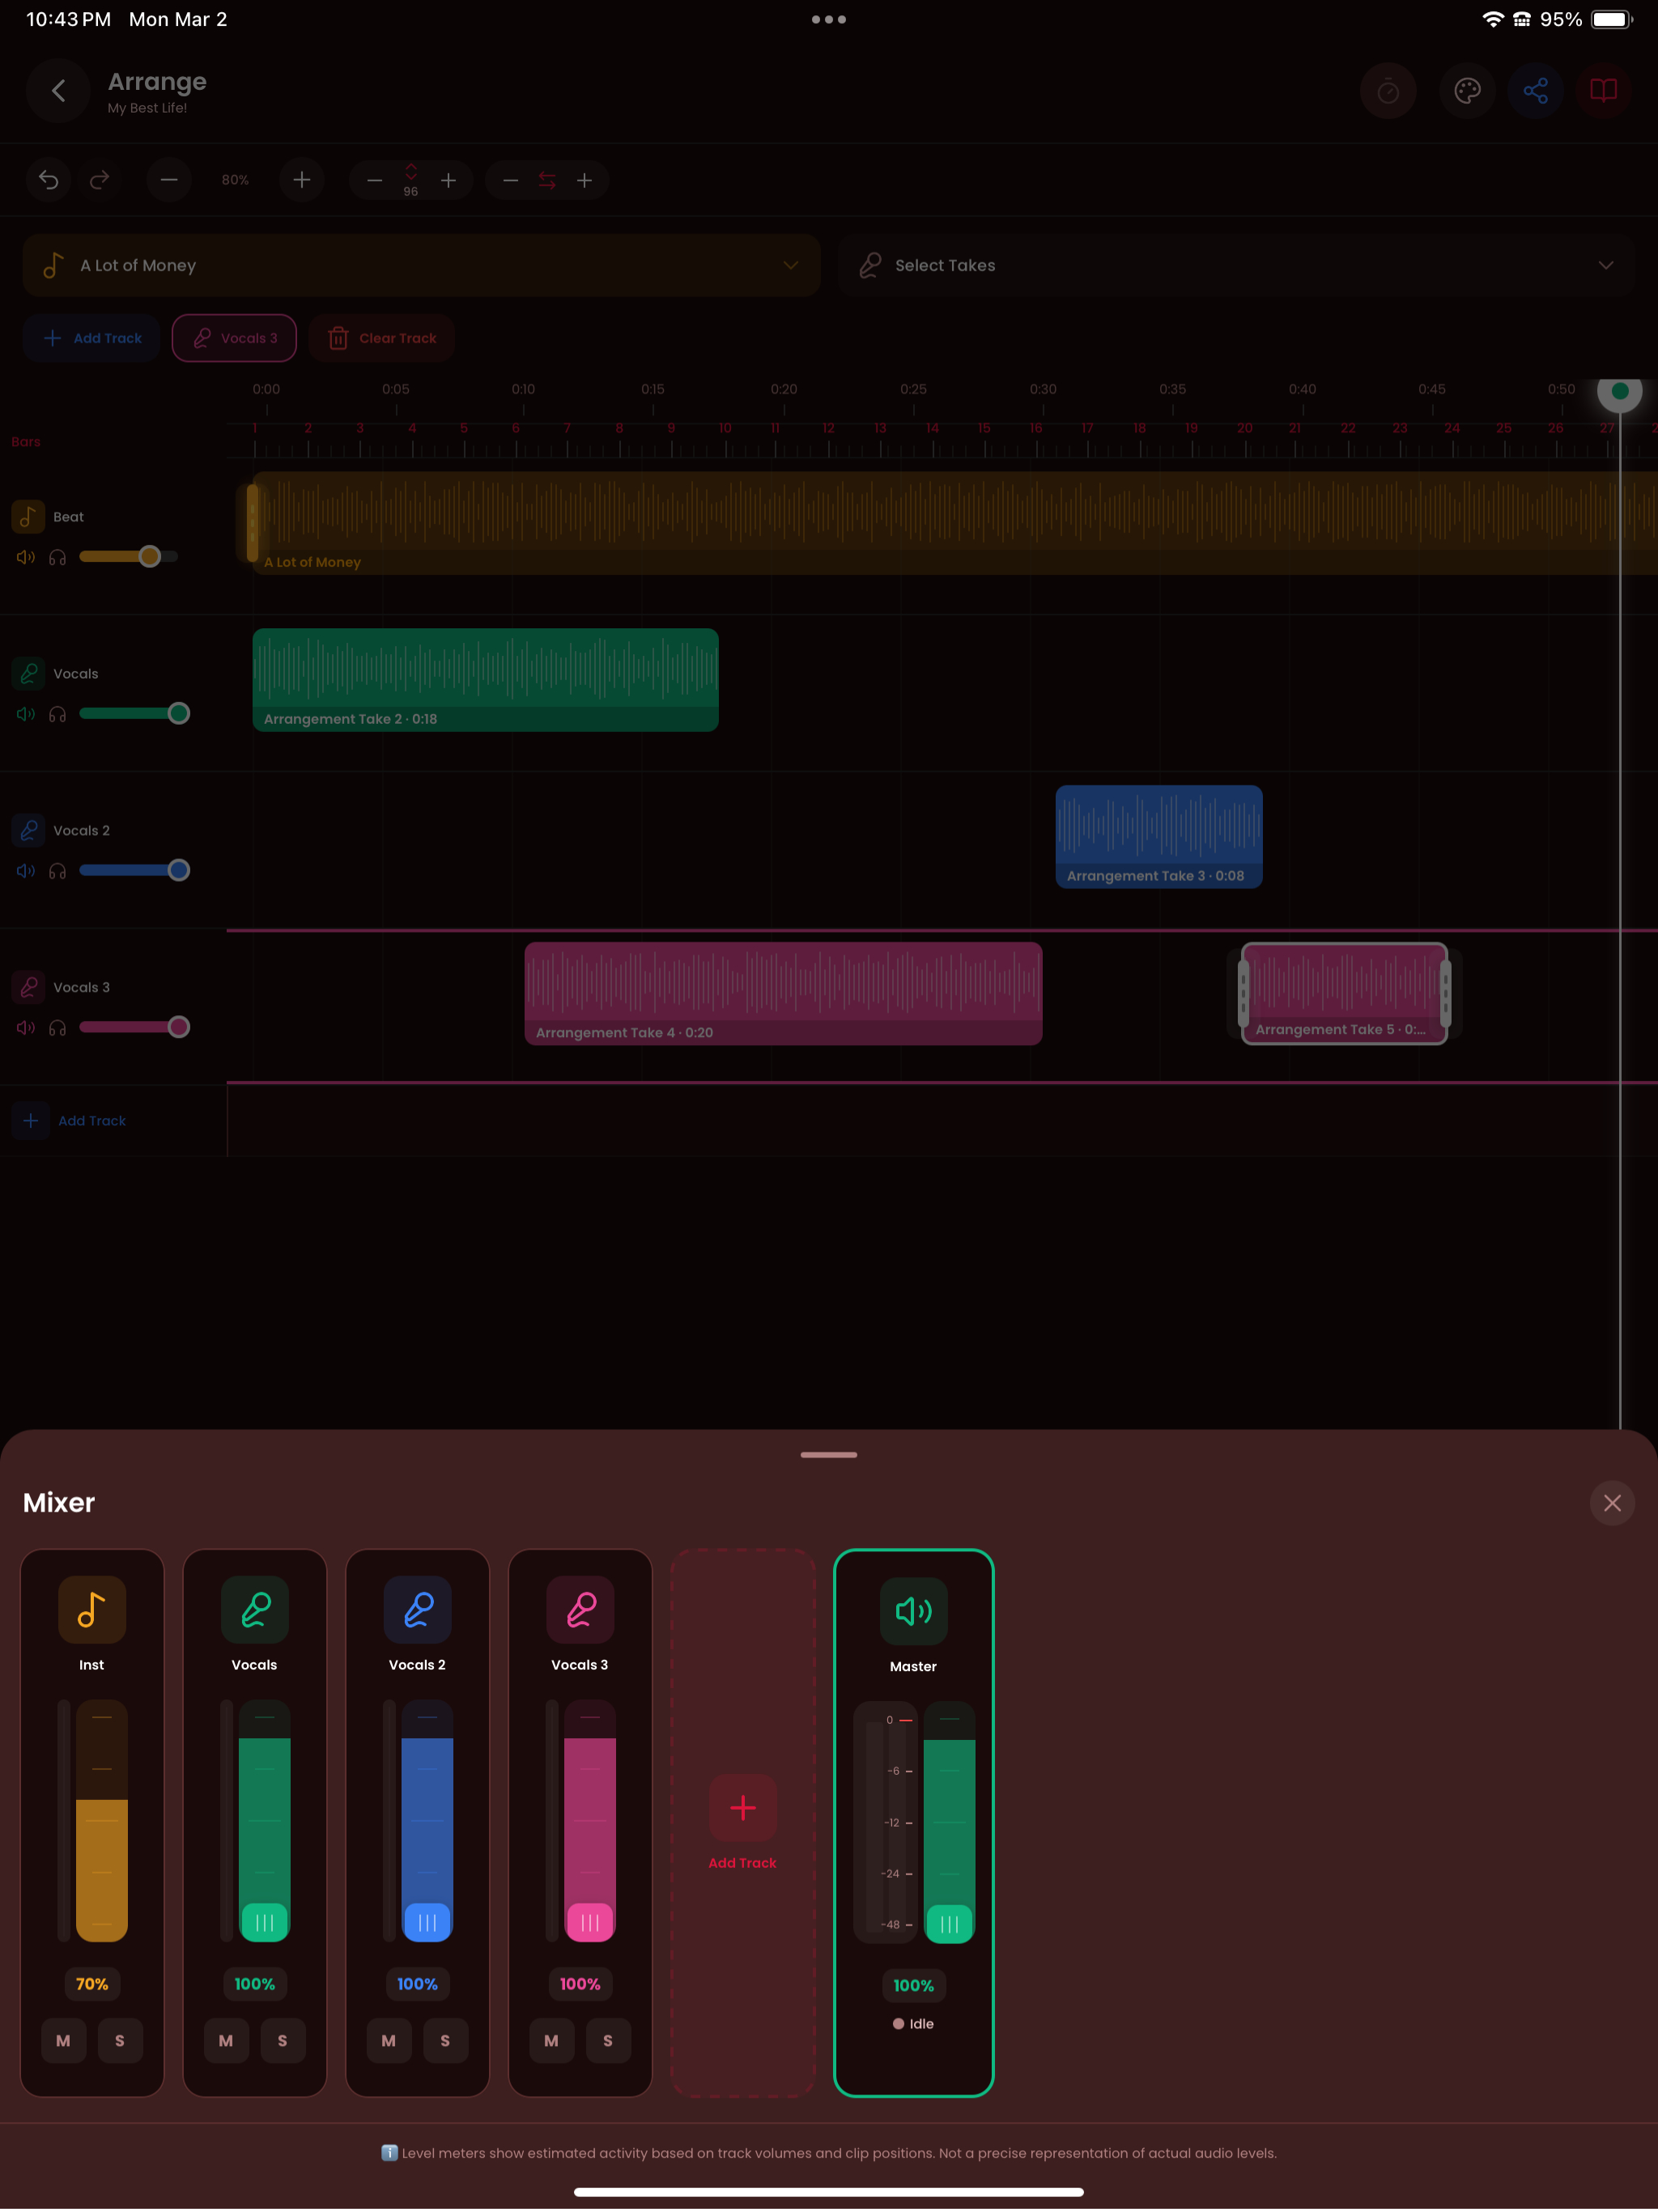Viewport: 1658px width, 2212px height.
Task: Click the Vocals 3 channel mic icon in Mixer
Action: (x=580, y=1610)
